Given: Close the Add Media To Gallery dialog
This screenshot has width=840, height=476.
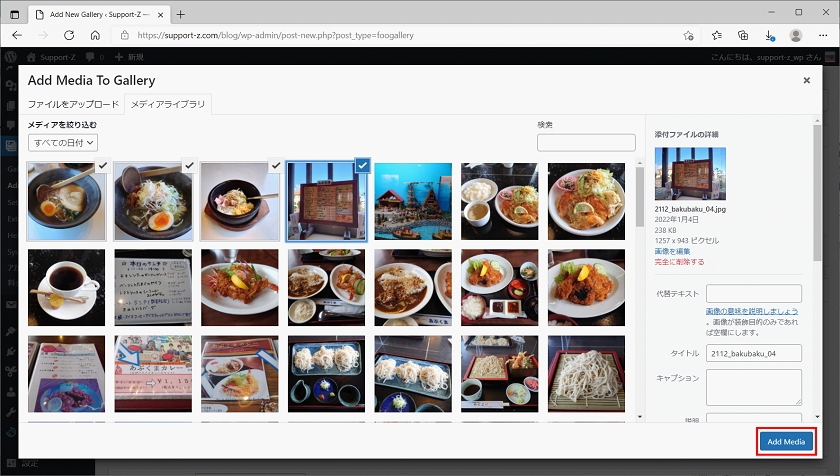Looking at the screenshot, I should click(x=806, y=80).
